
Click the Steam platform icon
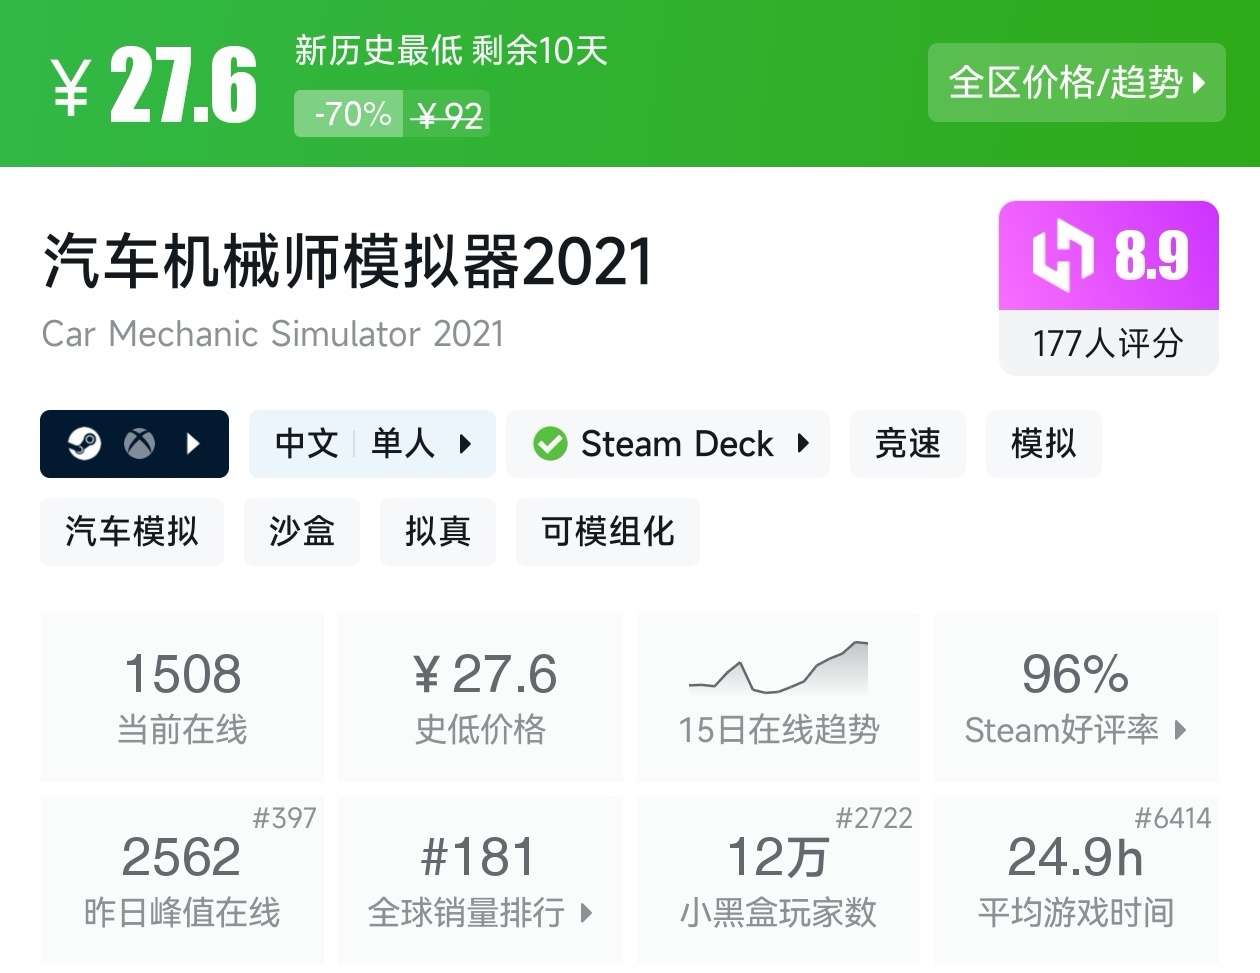[x=84, y=443]
